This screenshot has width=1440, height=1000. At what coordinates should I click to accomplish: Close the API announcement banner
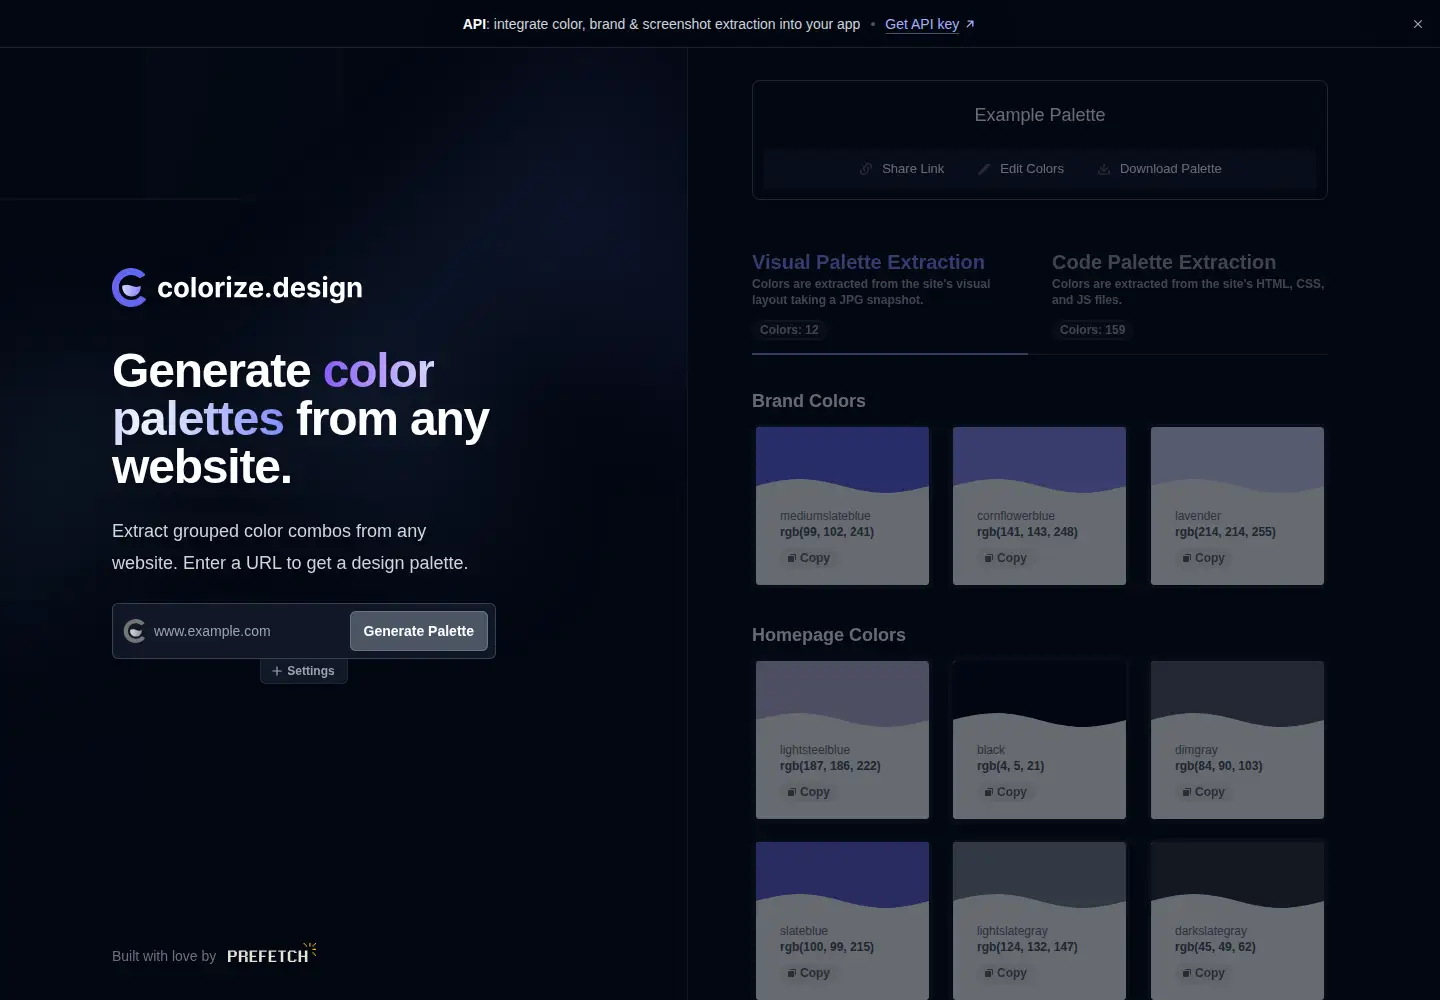(x=1417, y=24)
